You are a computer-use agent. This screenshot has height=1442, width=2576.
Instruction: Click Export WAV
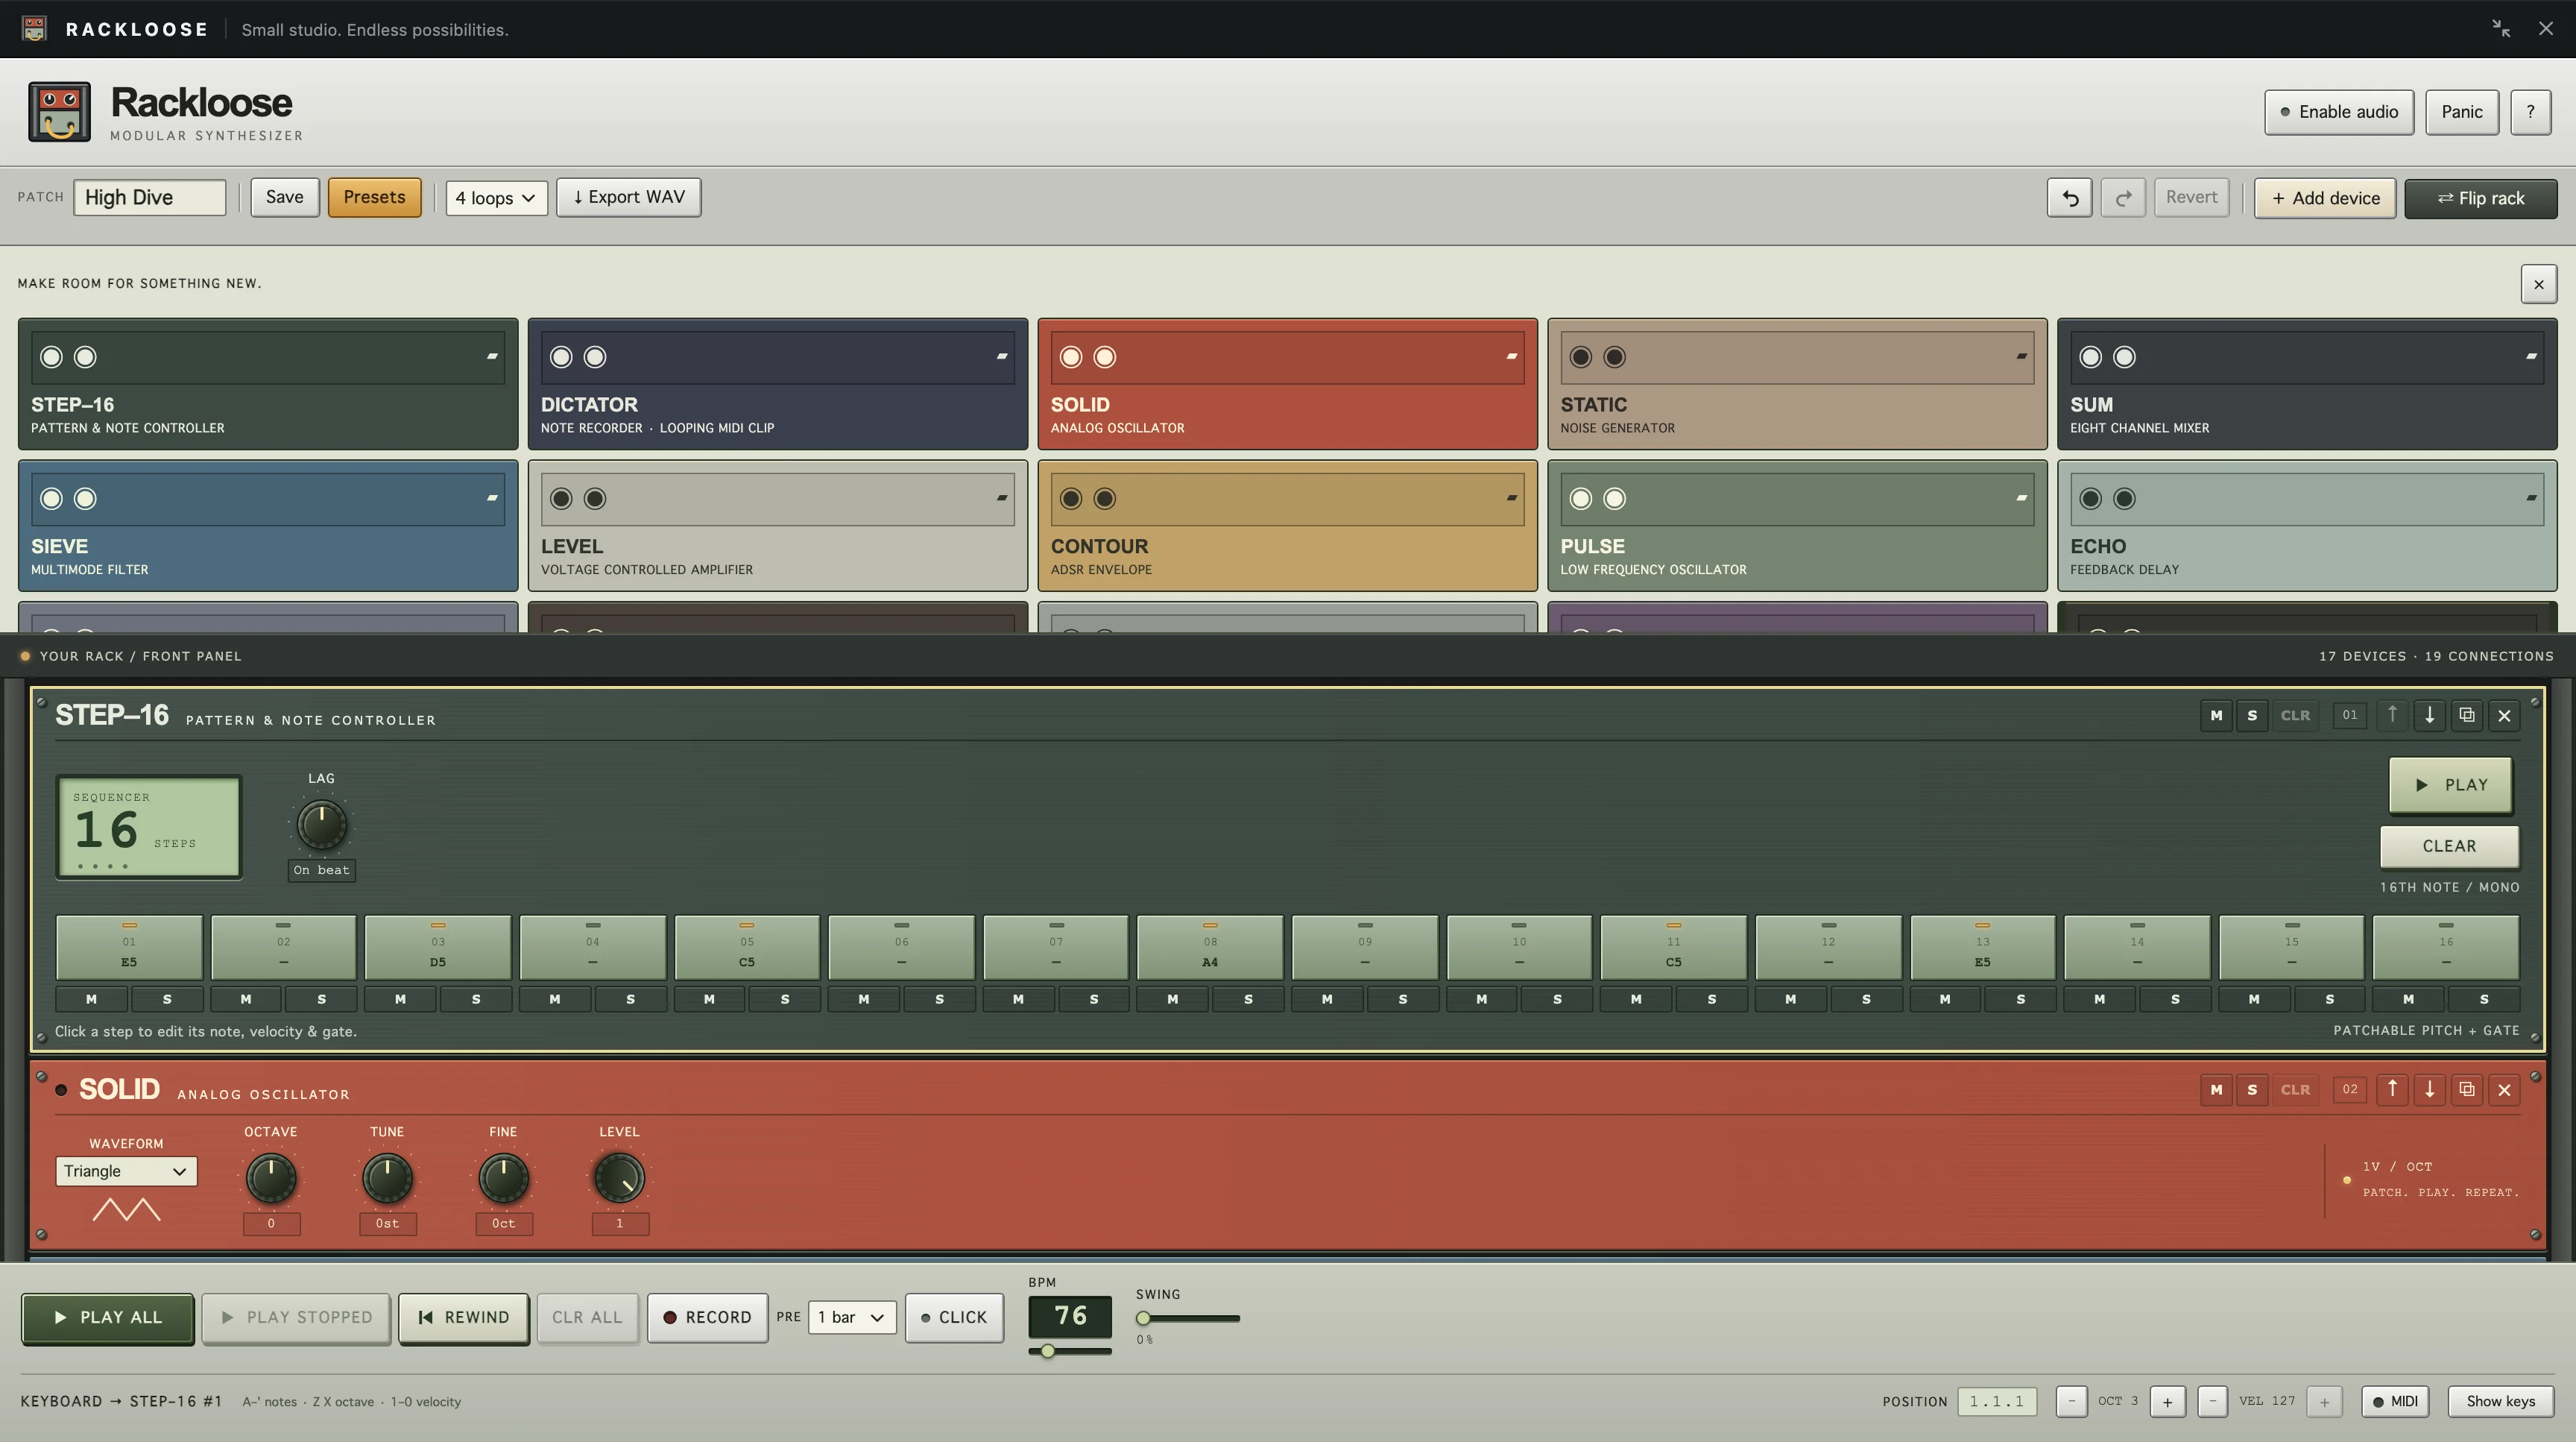(628, 197)
